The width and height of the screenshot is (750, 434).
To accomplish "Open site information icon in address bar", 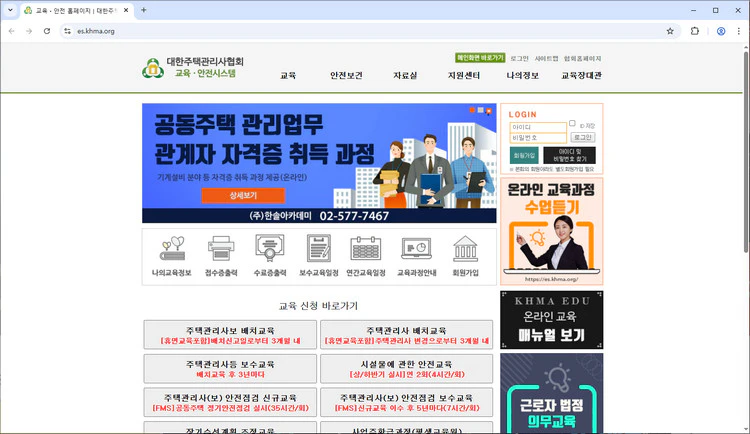I will click(67, 31).
